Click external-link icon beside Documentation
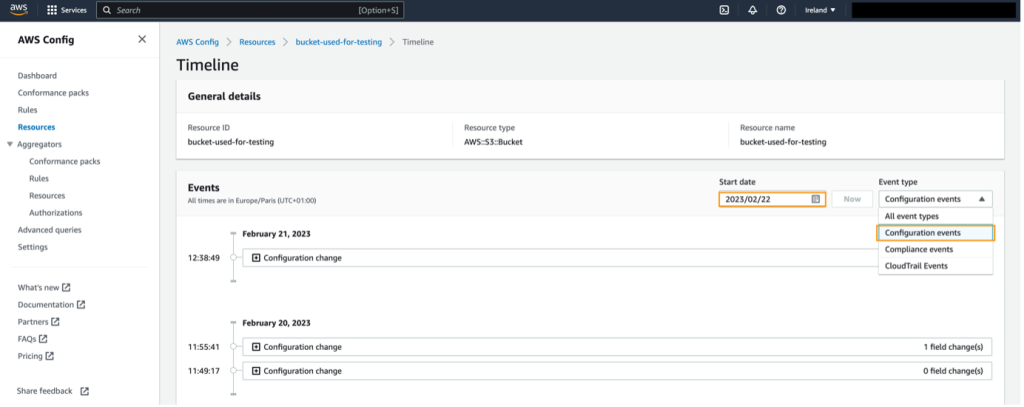This screenshot has height=407, width=1024. point(81,304)
